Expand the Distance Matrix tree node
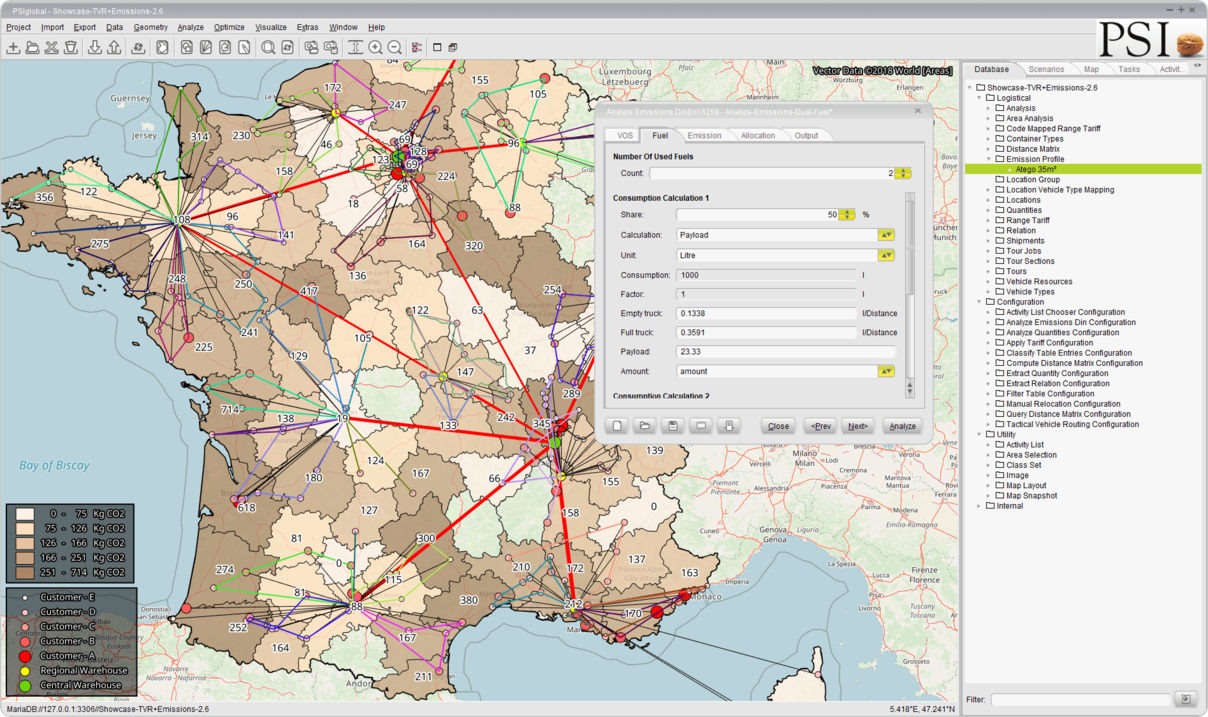The width and height of the screenshot is (1208, 717). [989, 149]
